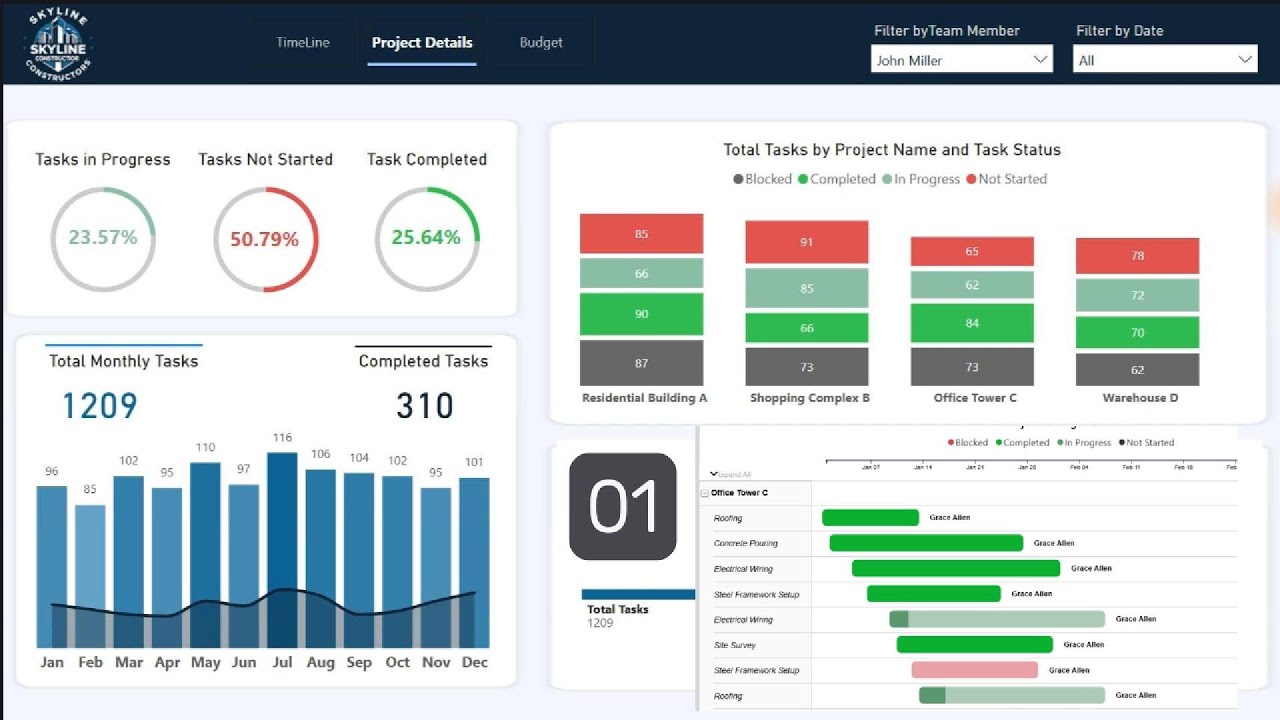Click the pink Steel Framework Setup Gantt bar
This screenshot has width=1280, height=720.
coord(975,670)
